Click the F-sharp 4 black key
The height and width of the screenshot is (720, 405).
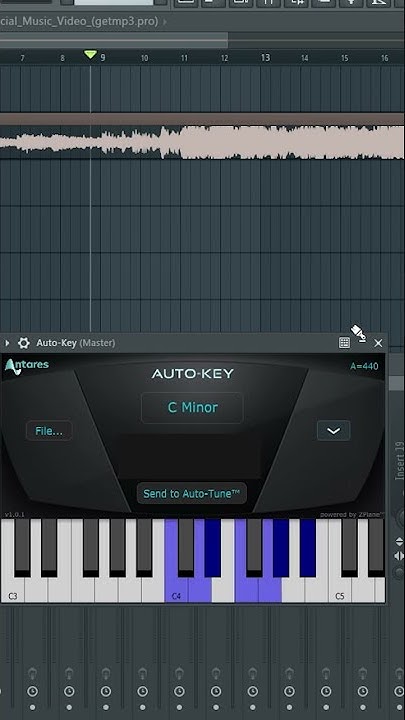click(254, 546)
